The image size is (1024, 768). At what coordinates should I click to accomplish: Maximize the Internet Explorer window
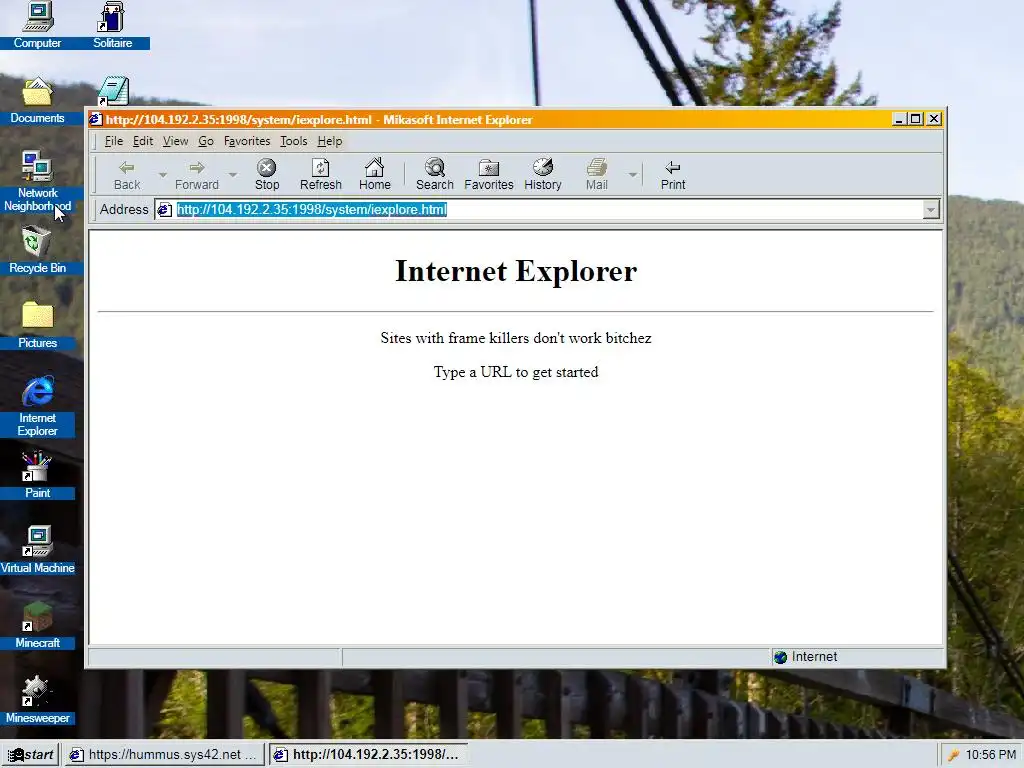[x=916, y=119]
